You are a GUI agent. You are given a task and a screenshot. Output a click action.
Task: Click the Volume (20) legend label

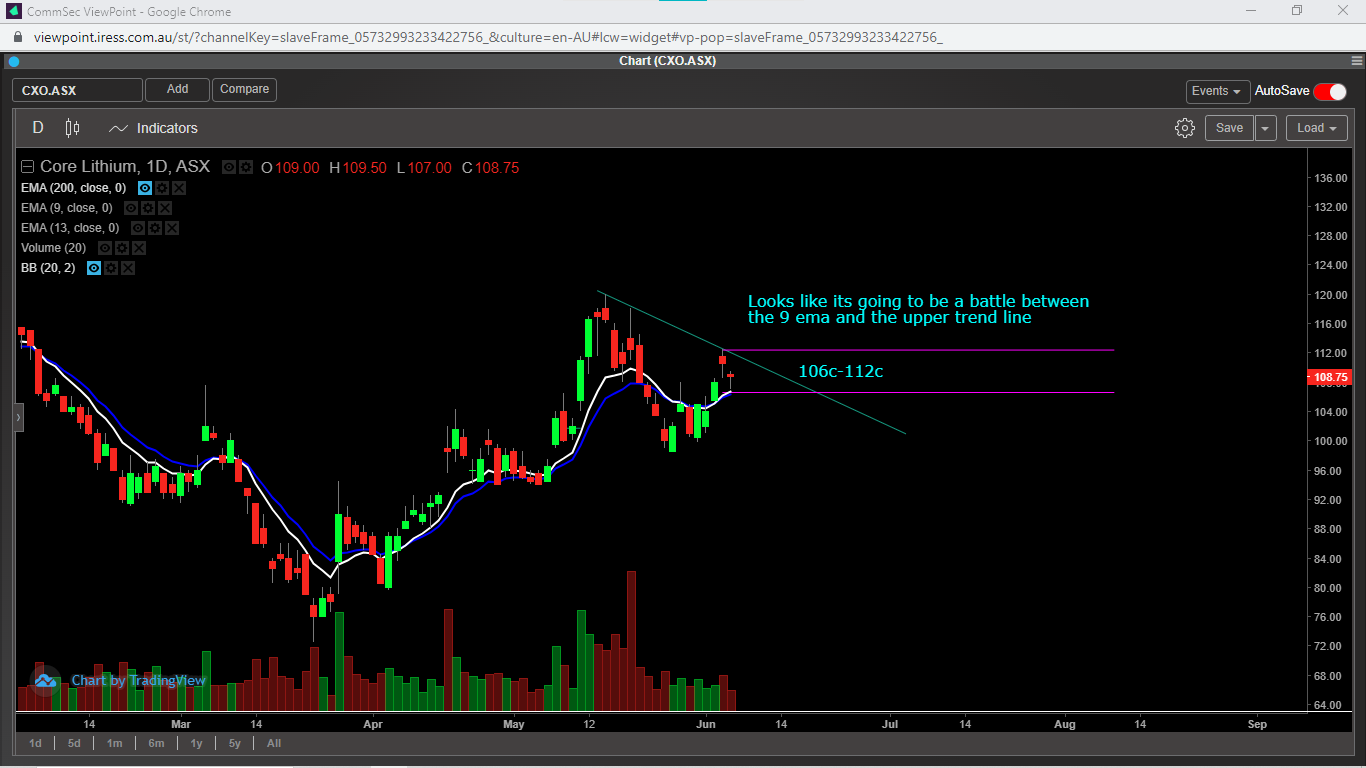54,248
